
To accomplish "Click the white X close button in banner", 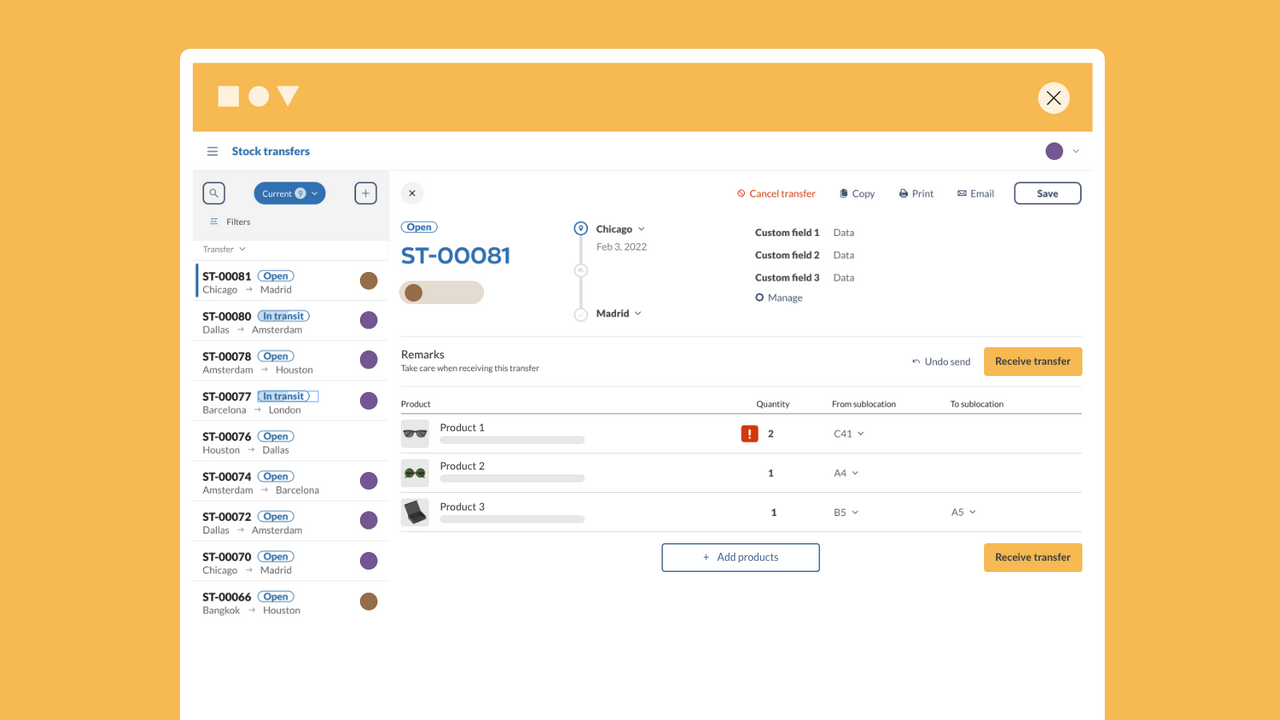I will tap(1053, 98).
